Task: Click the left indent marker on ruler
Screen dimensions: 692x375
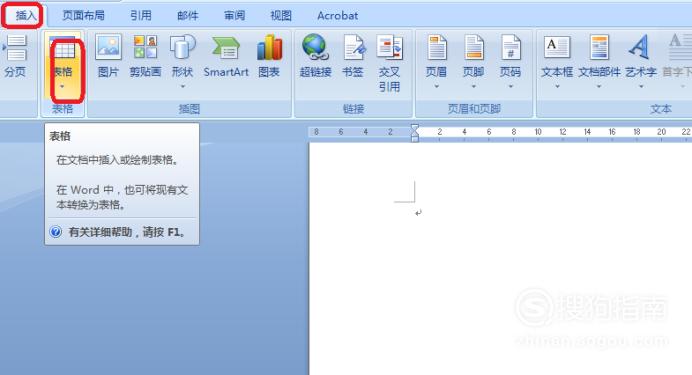Action: tap(415, 138)
